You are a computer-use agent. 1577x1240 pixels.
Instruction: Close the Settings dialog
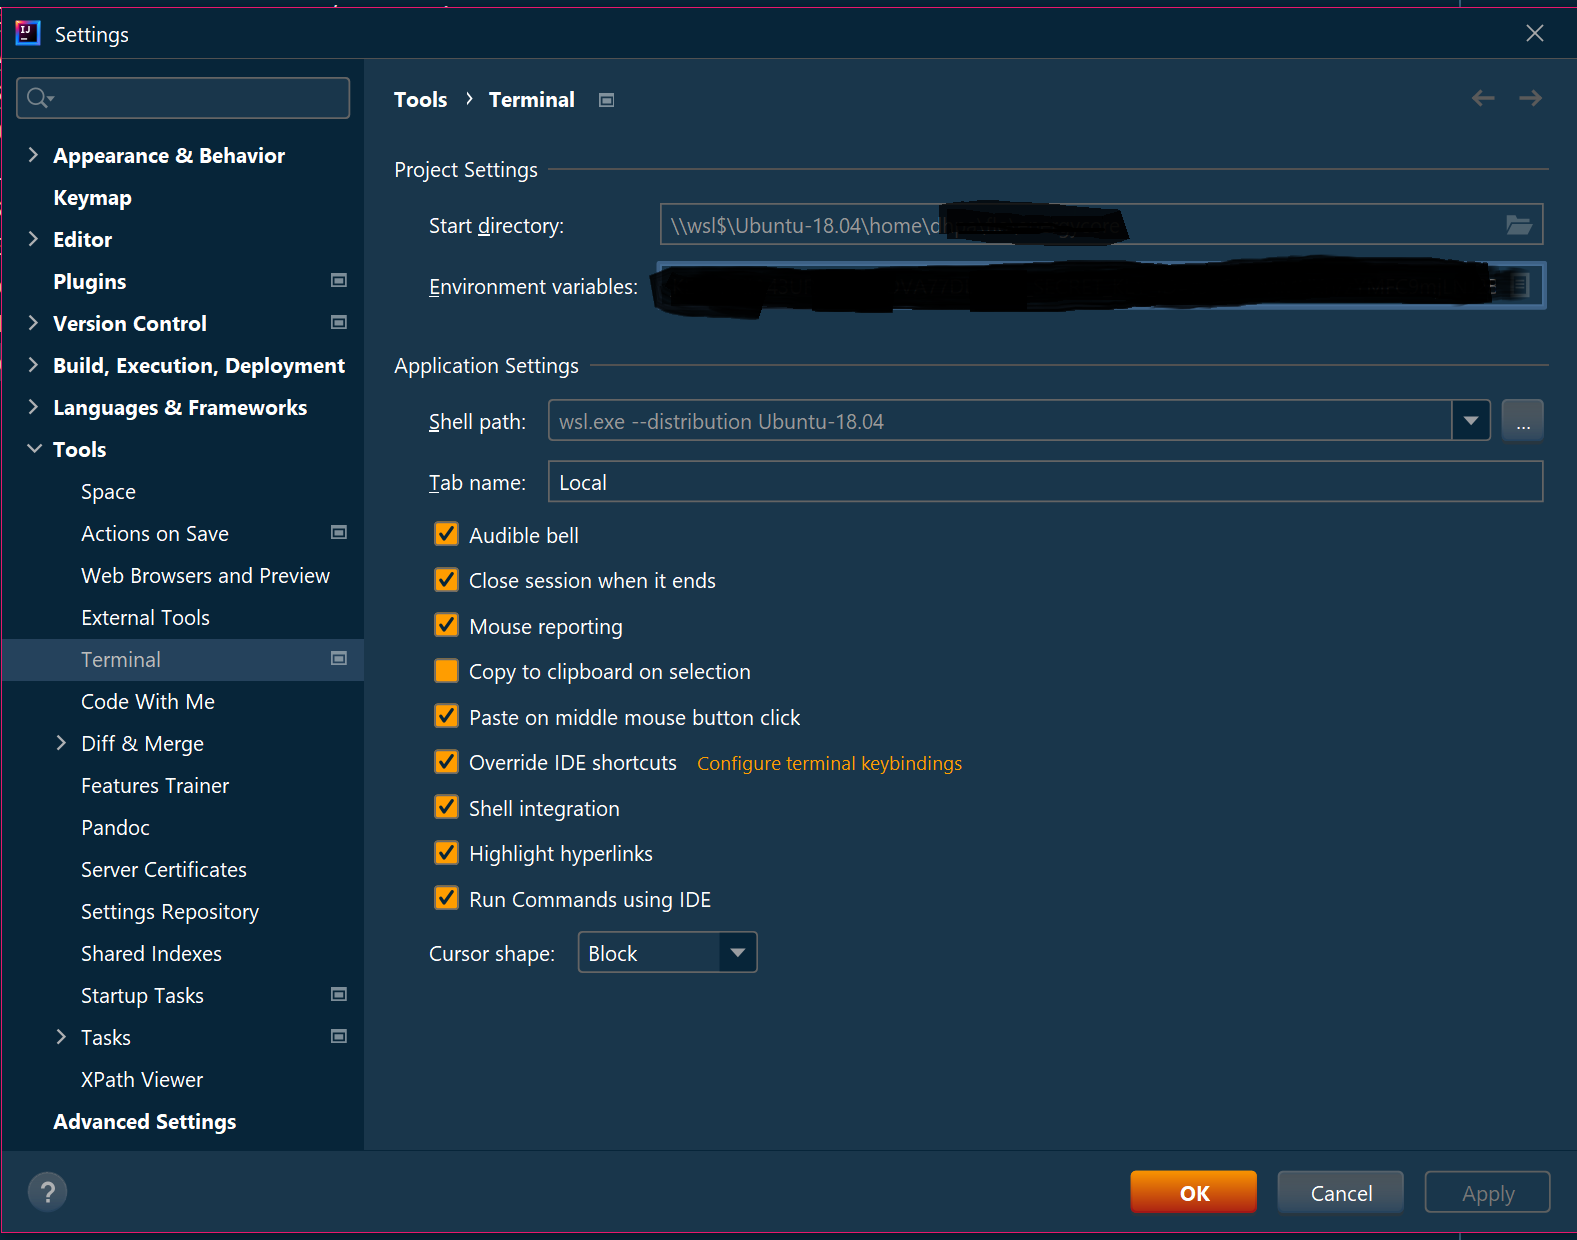pyautogui.click(x=1535, y=33)
